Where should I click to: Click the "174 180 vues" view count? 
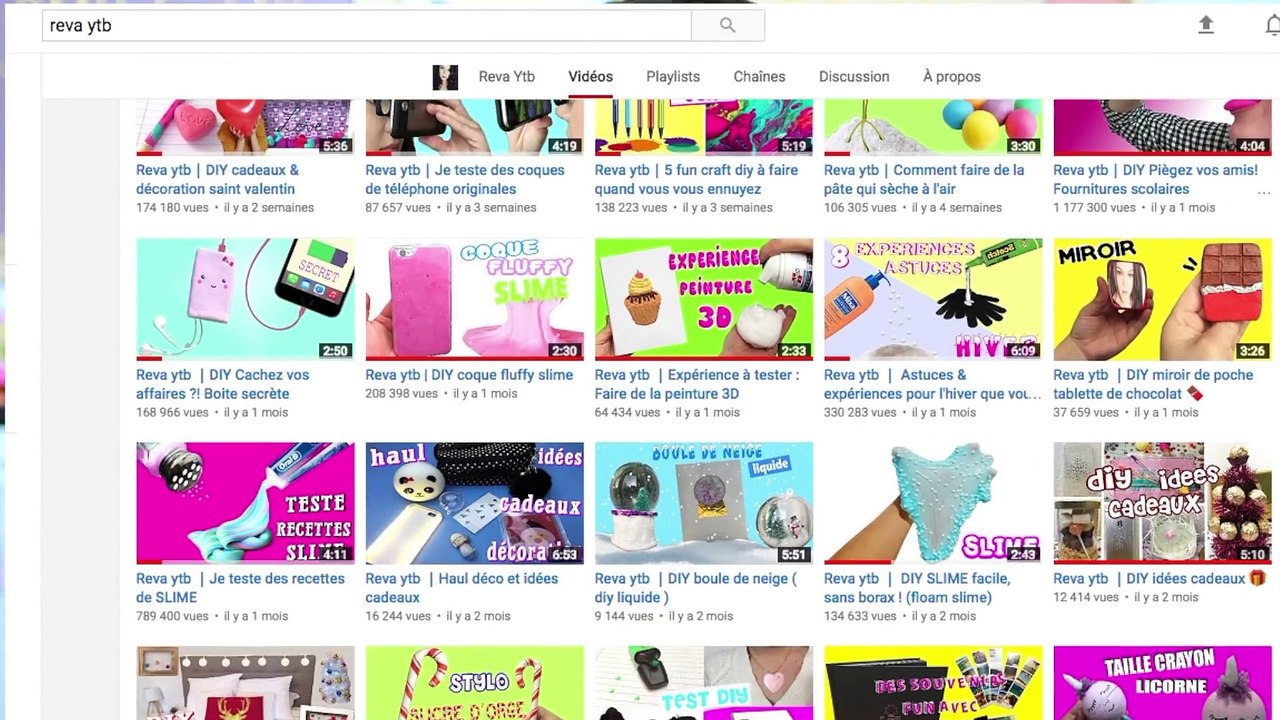pyautogui.click(x=172, y=208)
